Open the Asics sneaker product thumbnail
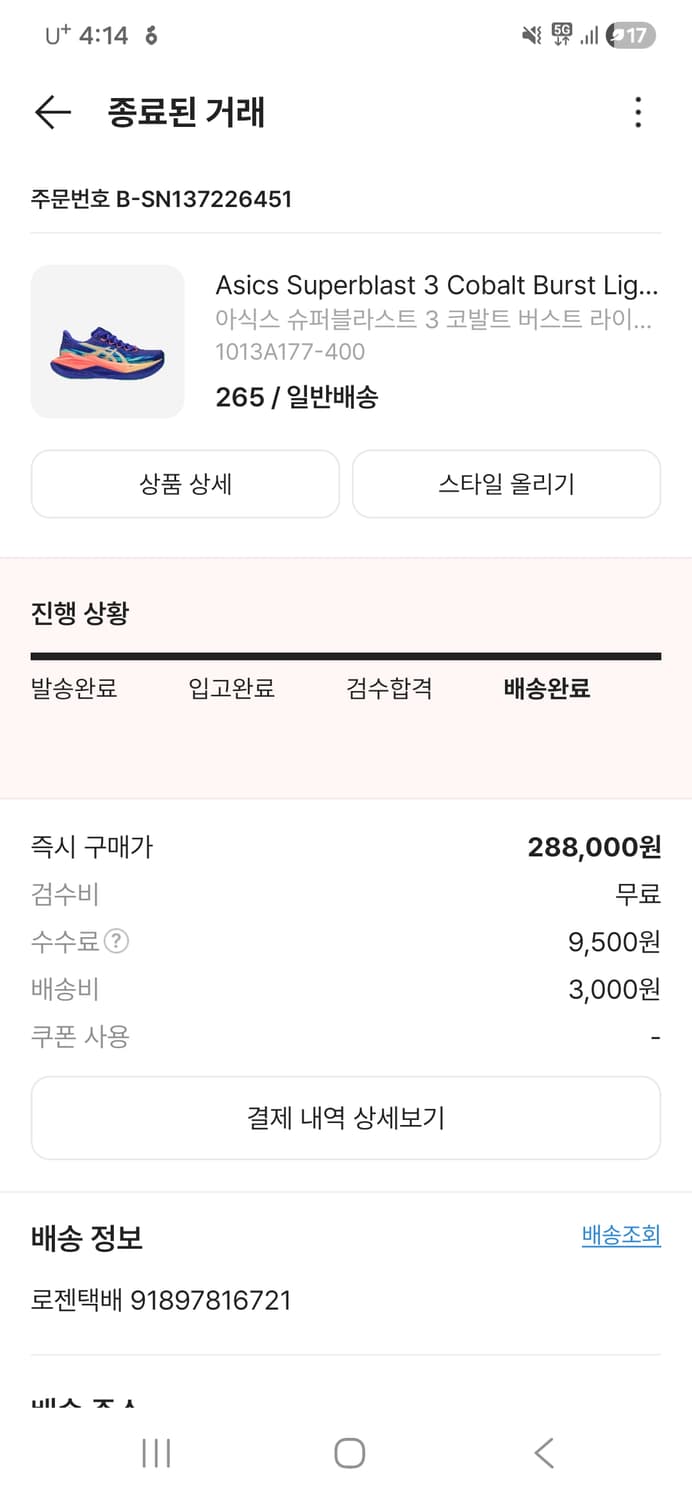692x1500 pixels. (107, 339)
